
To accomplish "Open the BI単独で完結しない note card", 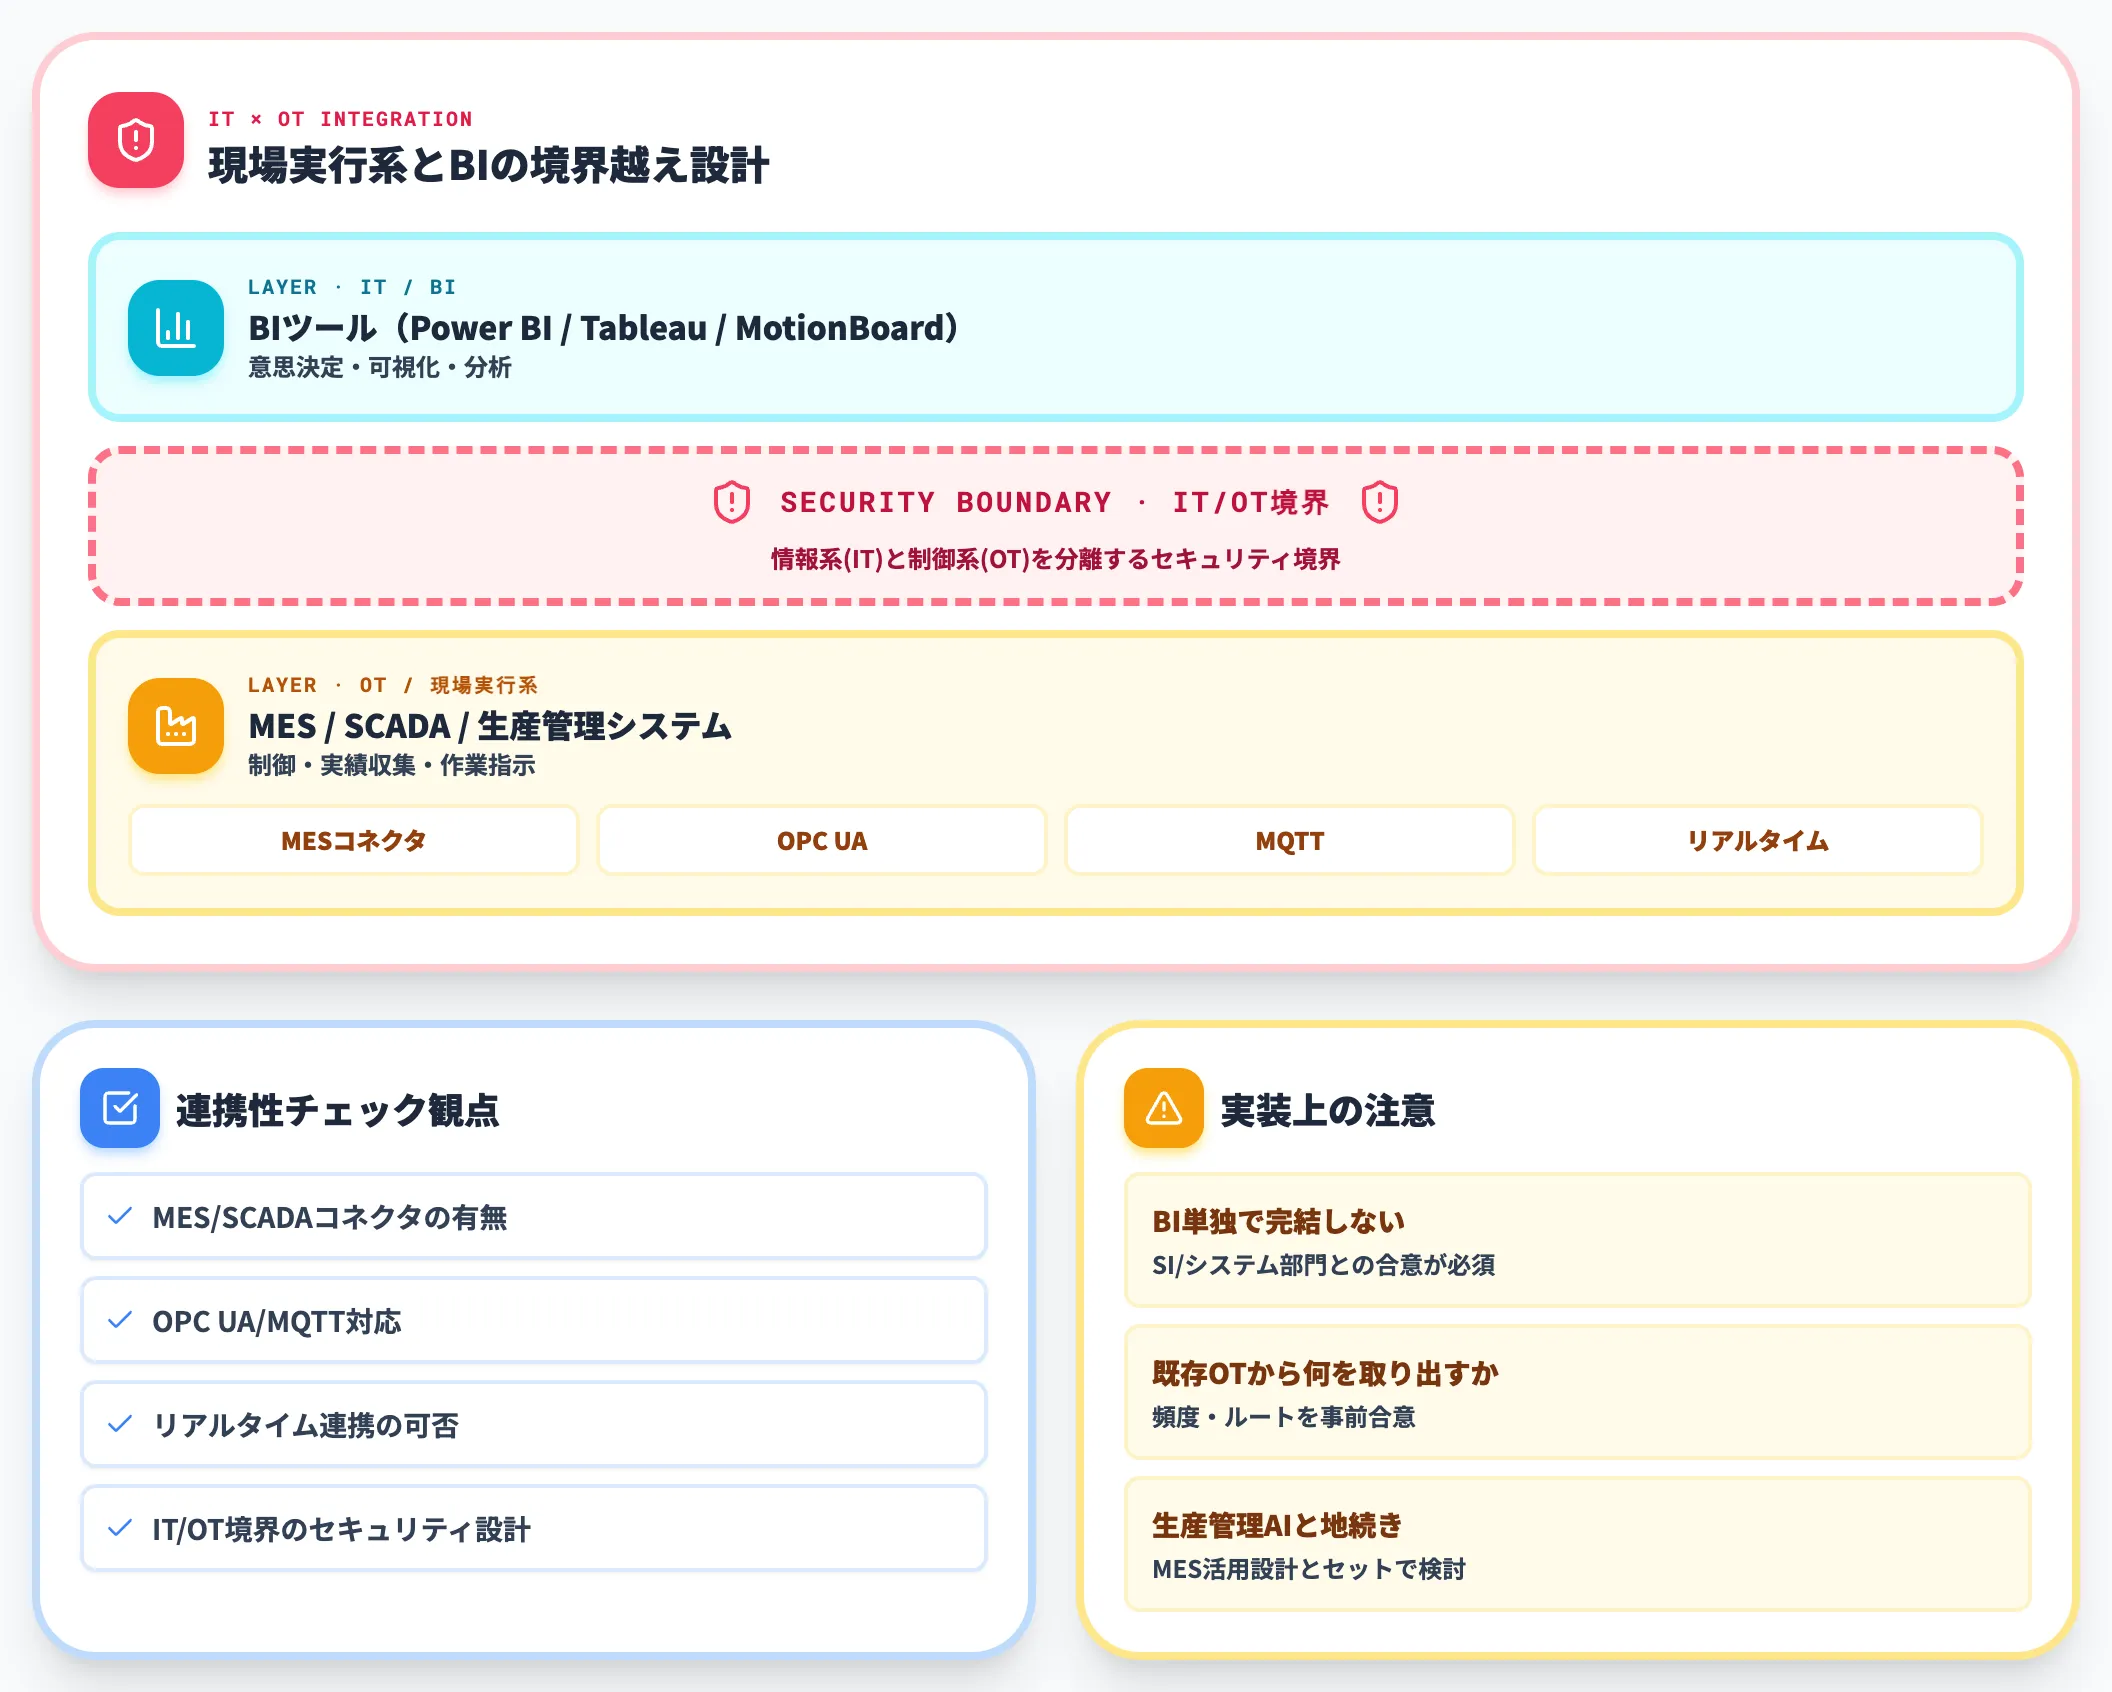I will pos(1578,1240).
